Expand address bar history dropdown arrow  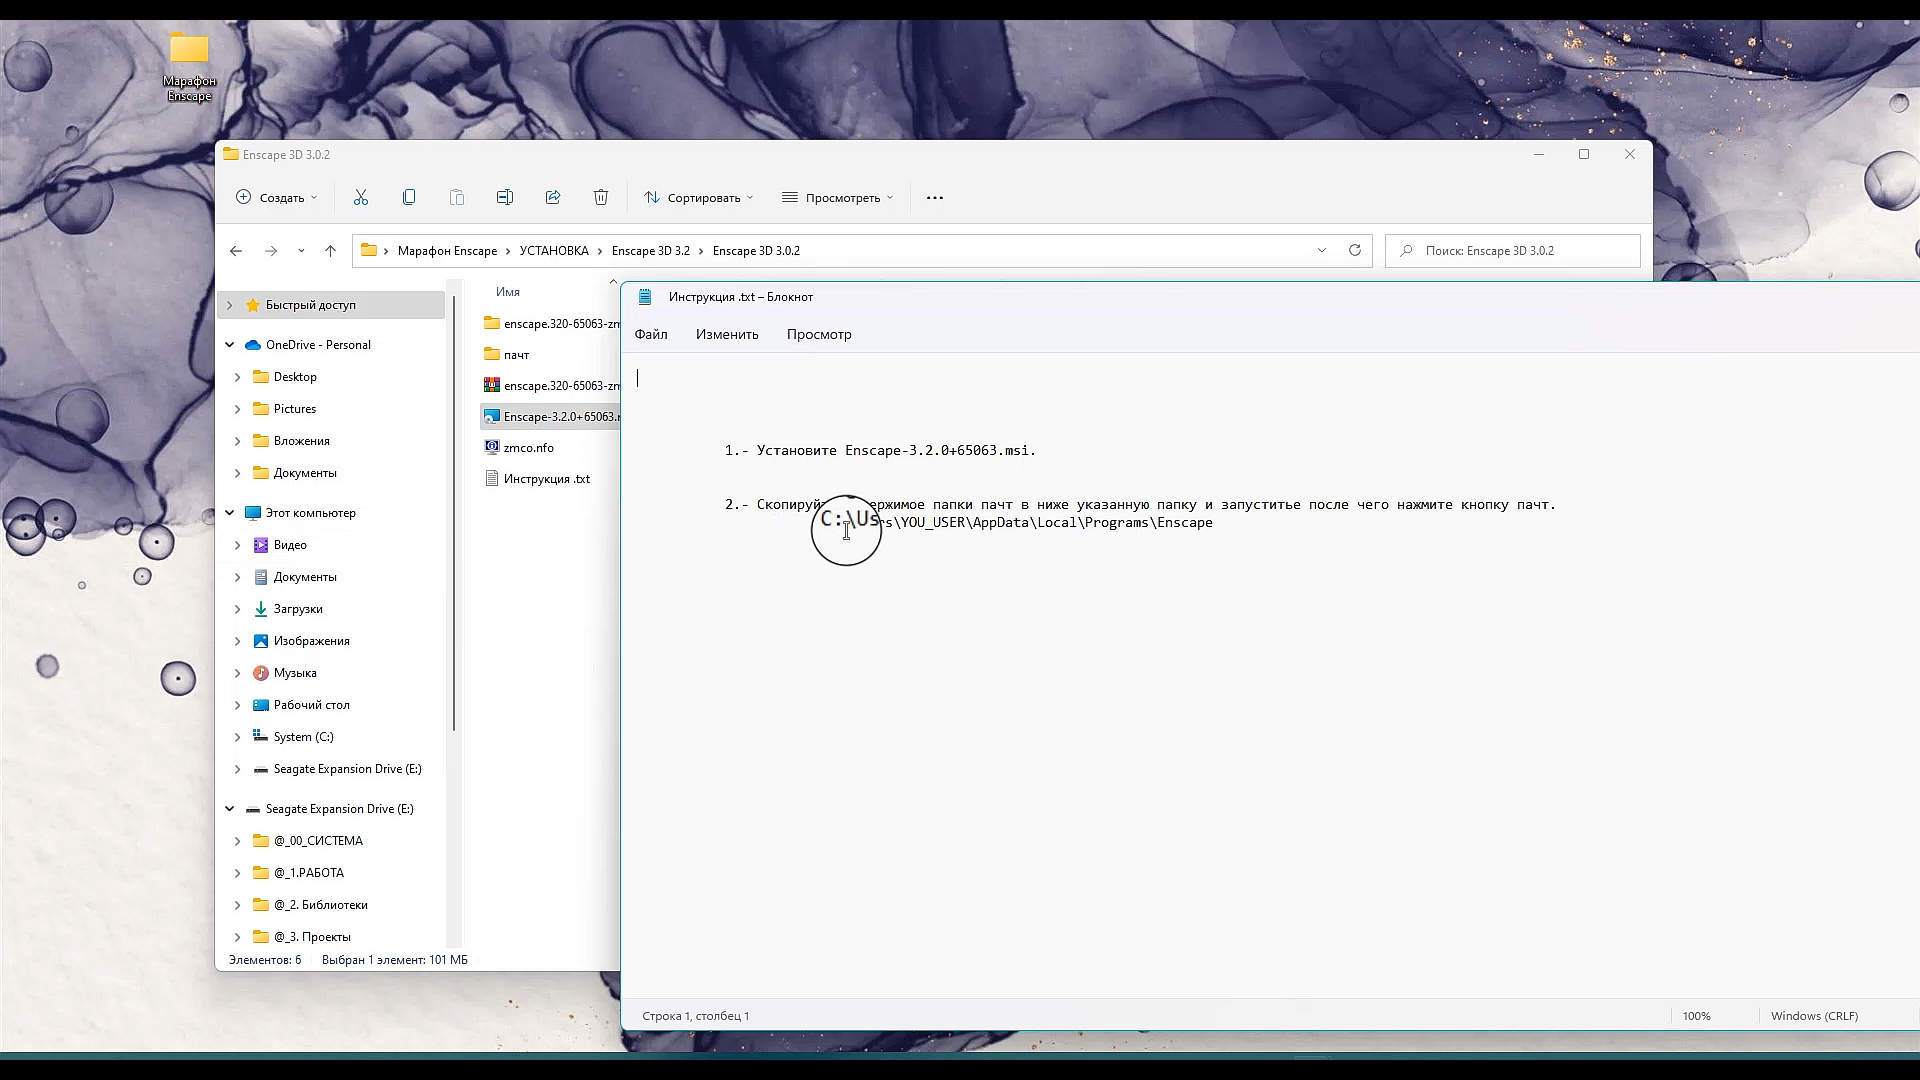[x=1322, y=250]
